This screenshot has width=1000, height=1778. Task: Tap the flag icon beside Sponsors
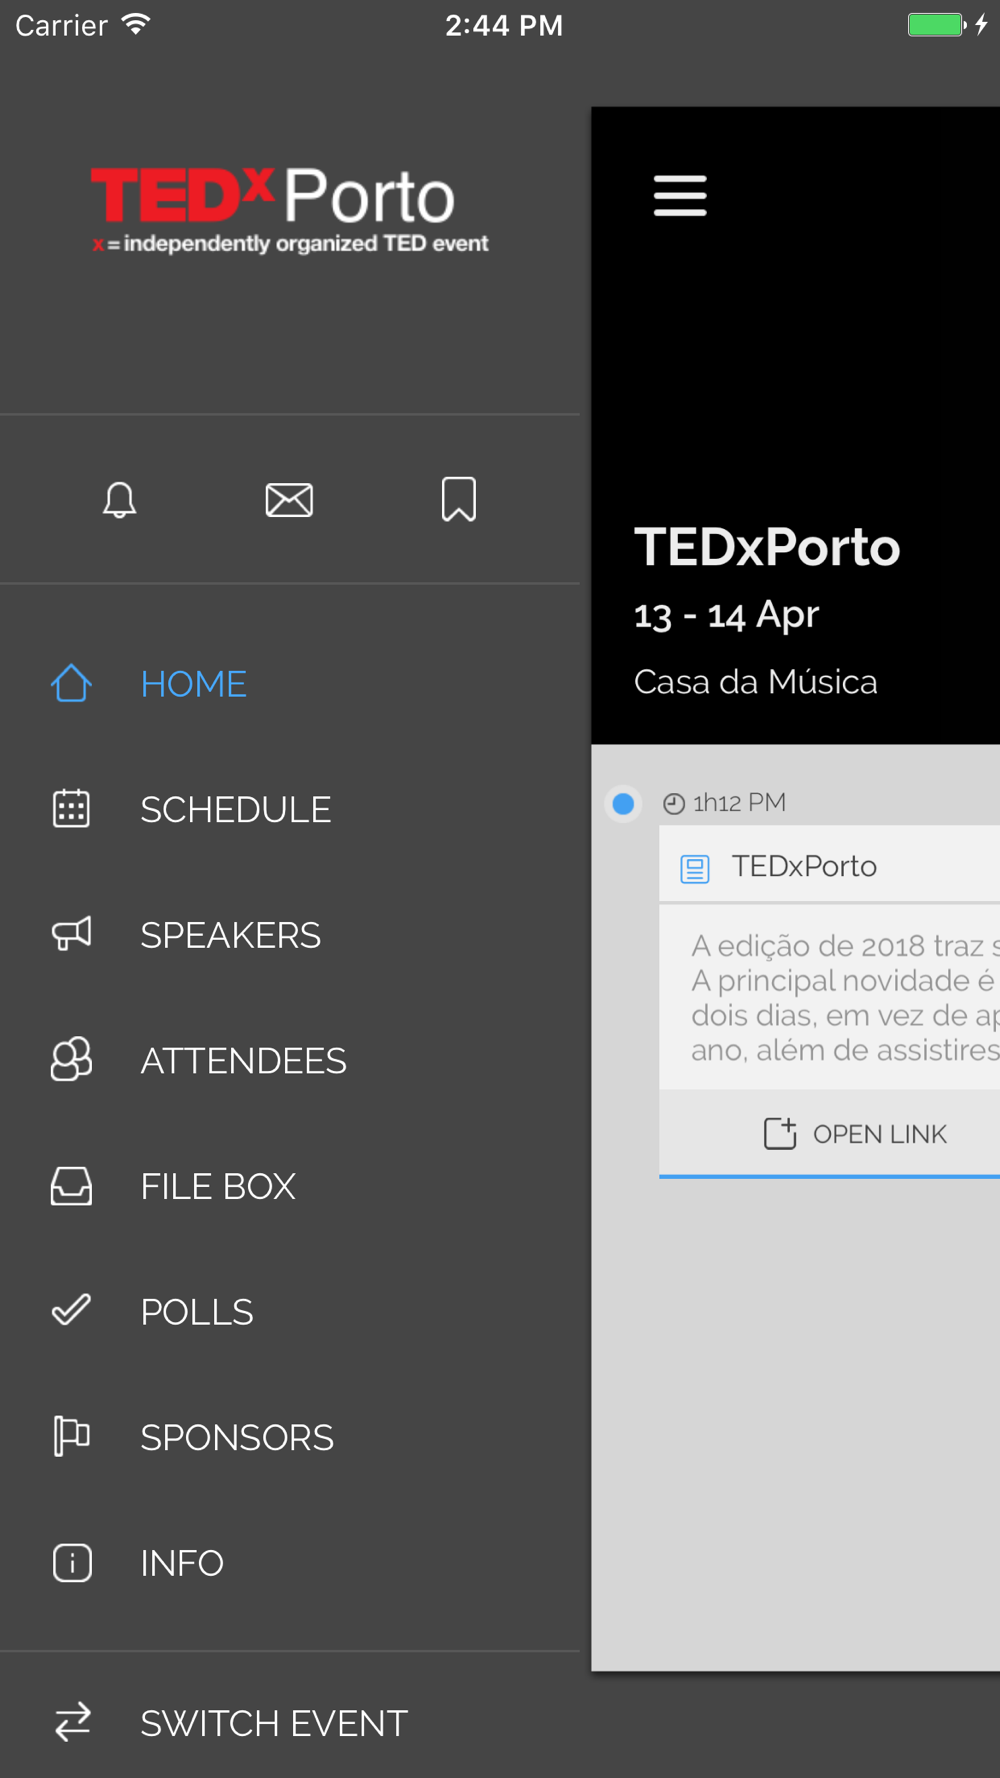(71, 1437)
